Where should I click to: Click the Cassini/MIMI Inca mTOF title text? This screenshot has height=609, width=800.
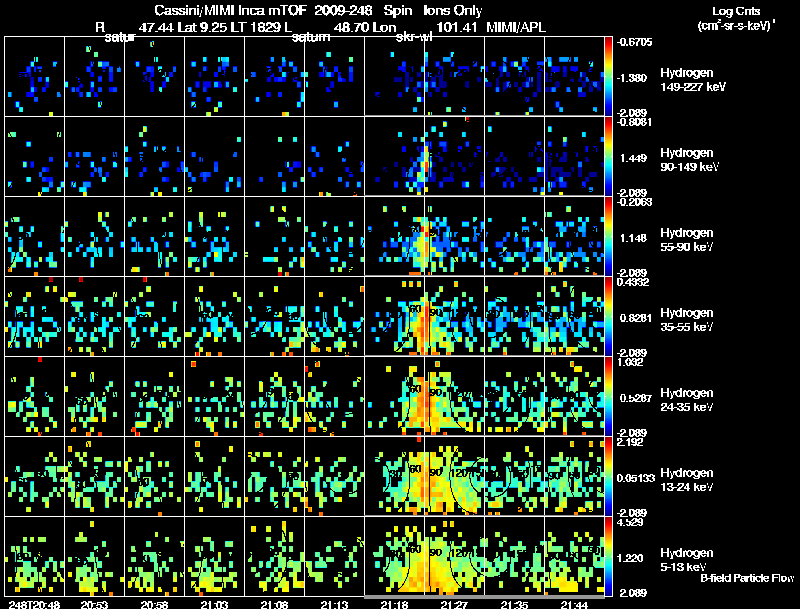coord(230,11)
